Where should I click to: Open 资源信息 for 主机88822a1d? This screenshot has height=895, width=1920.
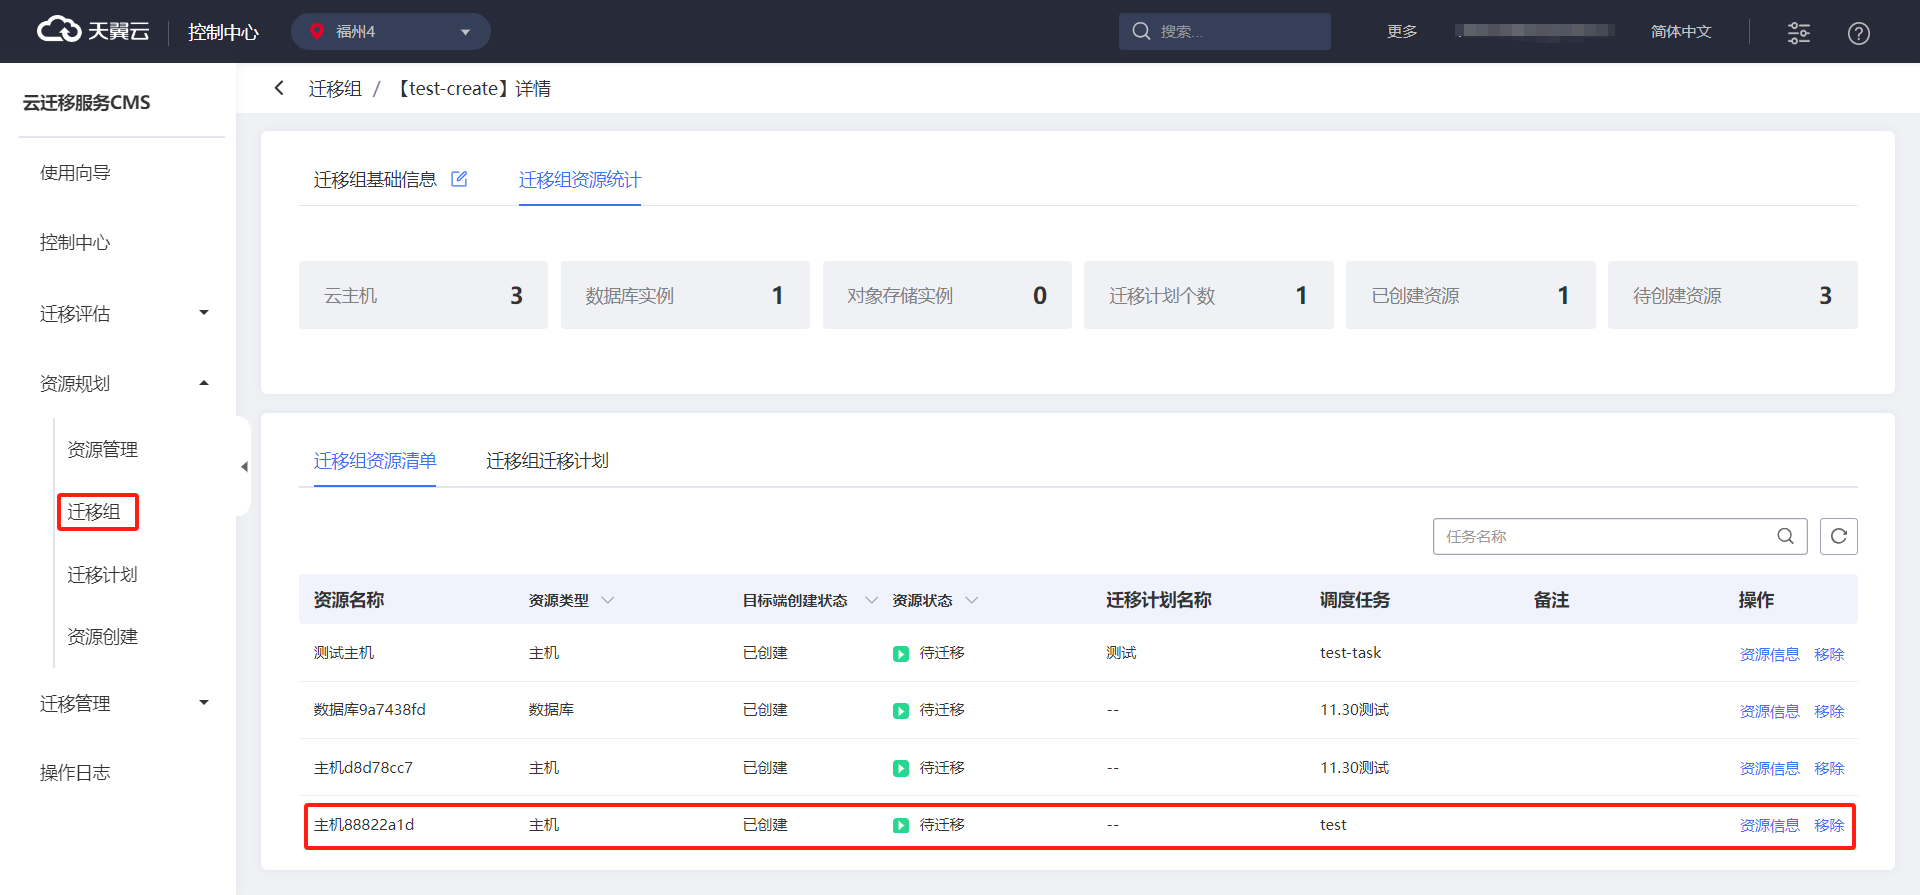pos(1769,826)
